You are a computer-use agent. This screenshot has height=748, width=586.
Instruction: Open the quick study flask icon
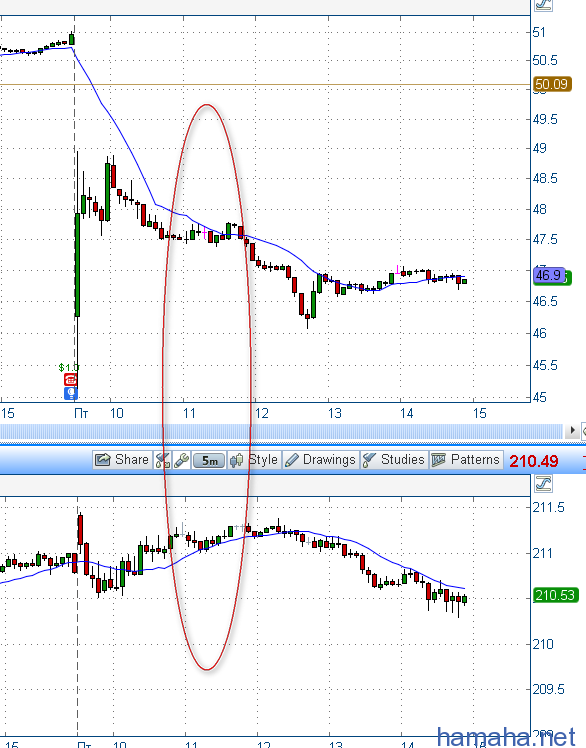(x=163, y=460)
